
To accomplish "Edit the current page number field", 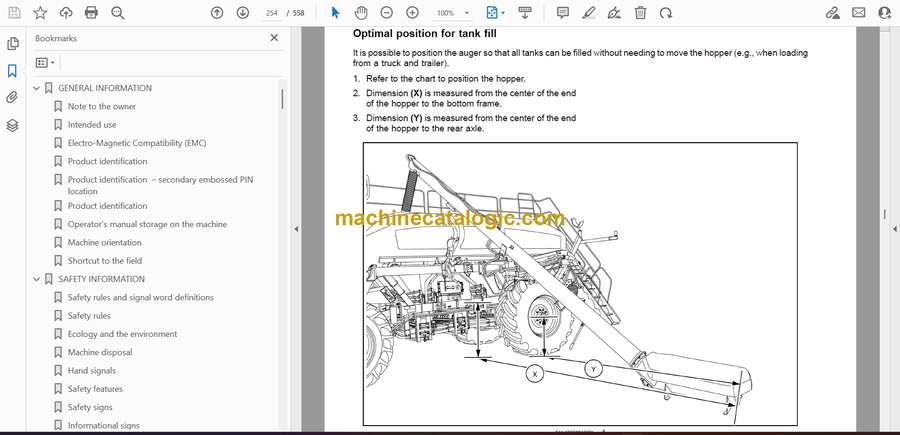I will [x=272, y=13].
